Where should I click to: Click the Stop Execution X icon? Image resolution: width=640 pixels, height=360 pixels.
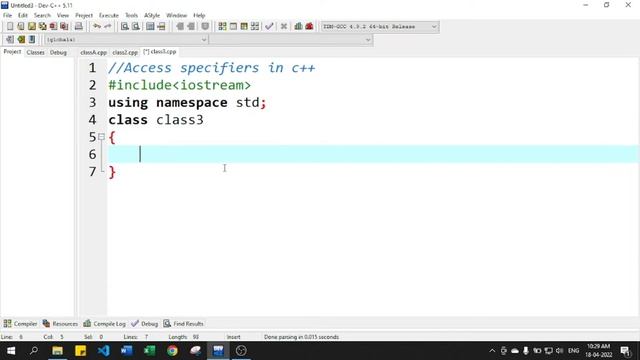click(284, 27)
